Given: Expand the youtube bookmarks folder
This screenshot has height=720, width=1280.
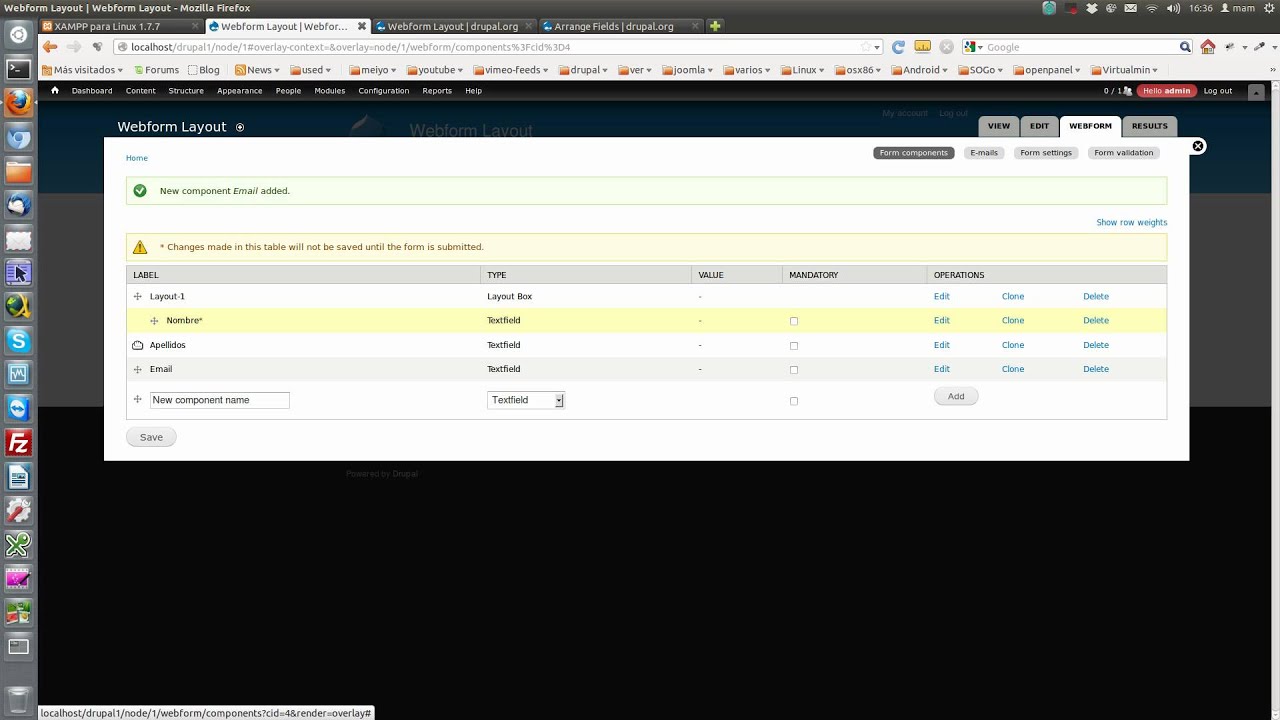Looking at the screenshot, I should click(x=436, y=70).
